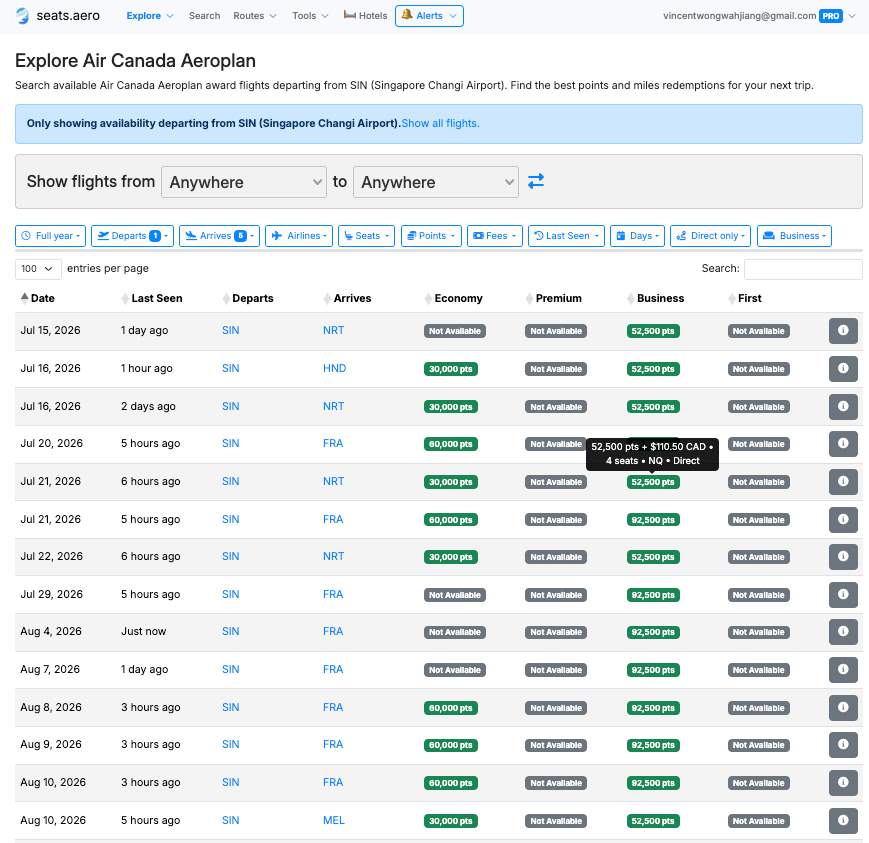Click into the table Search field

802,269
